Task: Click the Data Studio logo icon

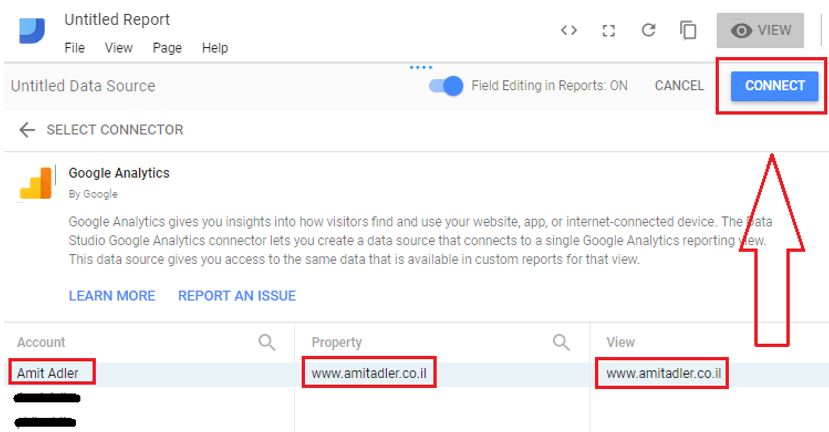Action: 32,31
